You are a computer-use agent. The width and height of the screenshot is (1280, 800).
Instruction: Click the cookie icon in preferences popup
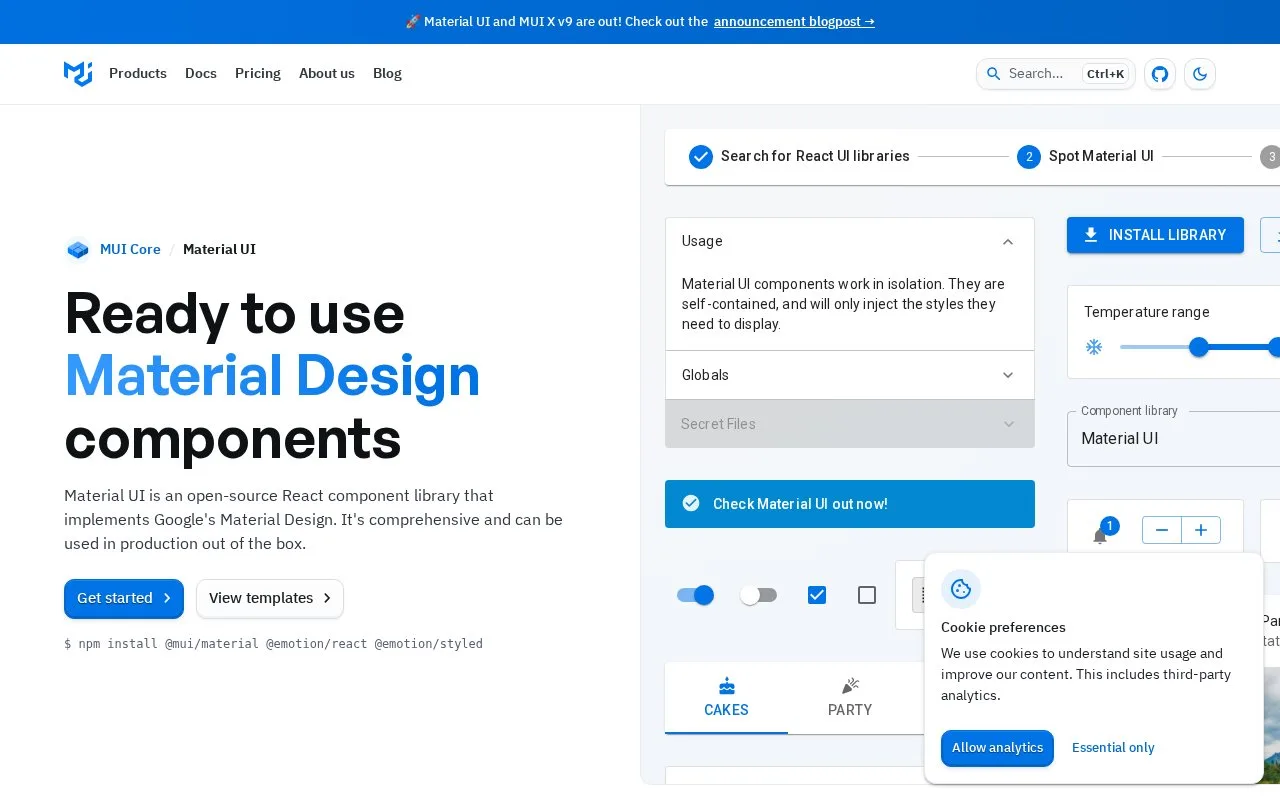pyautogui.click(x=961, y=589)
